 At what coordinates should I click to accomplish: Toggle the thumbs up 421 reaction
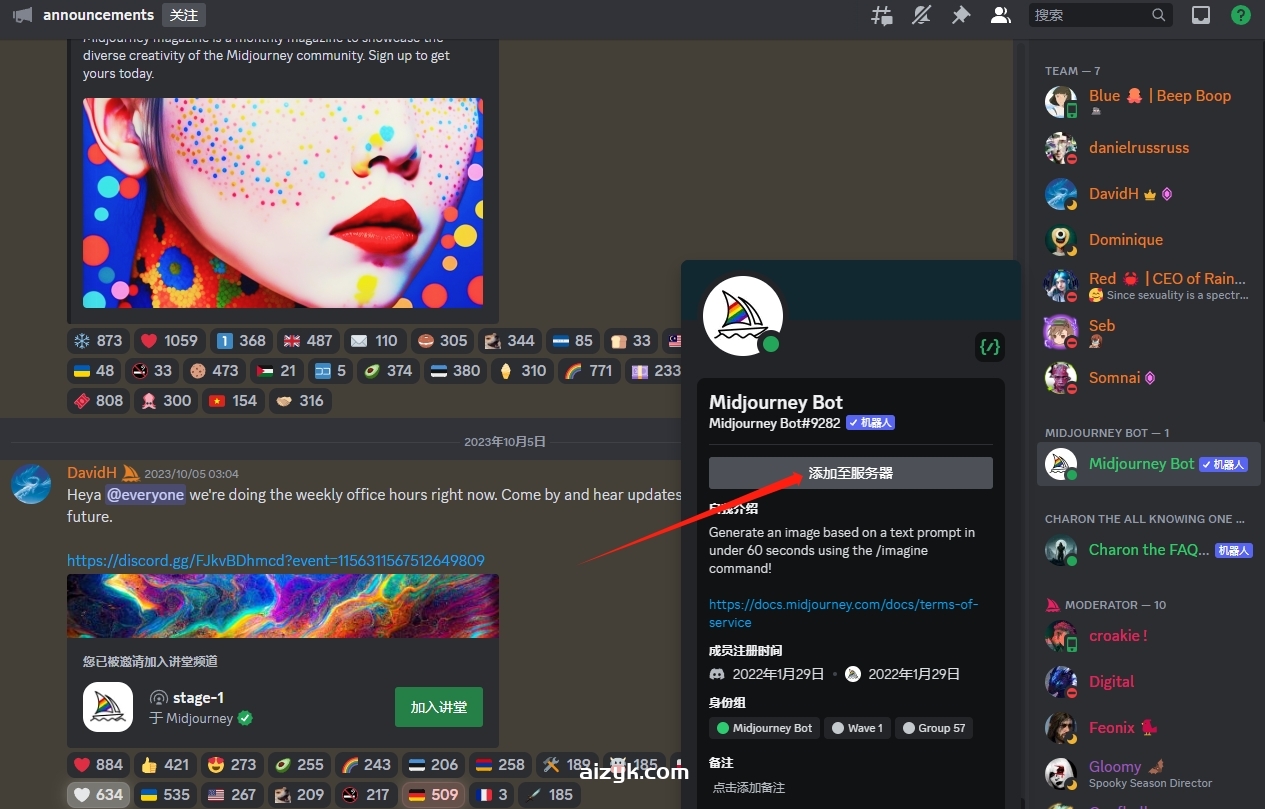click(x=165, y=764)
